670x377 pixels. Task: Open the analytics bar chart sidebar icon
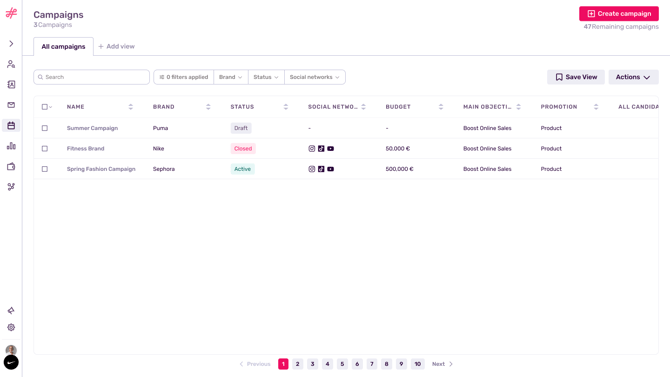tap(11, 146)
